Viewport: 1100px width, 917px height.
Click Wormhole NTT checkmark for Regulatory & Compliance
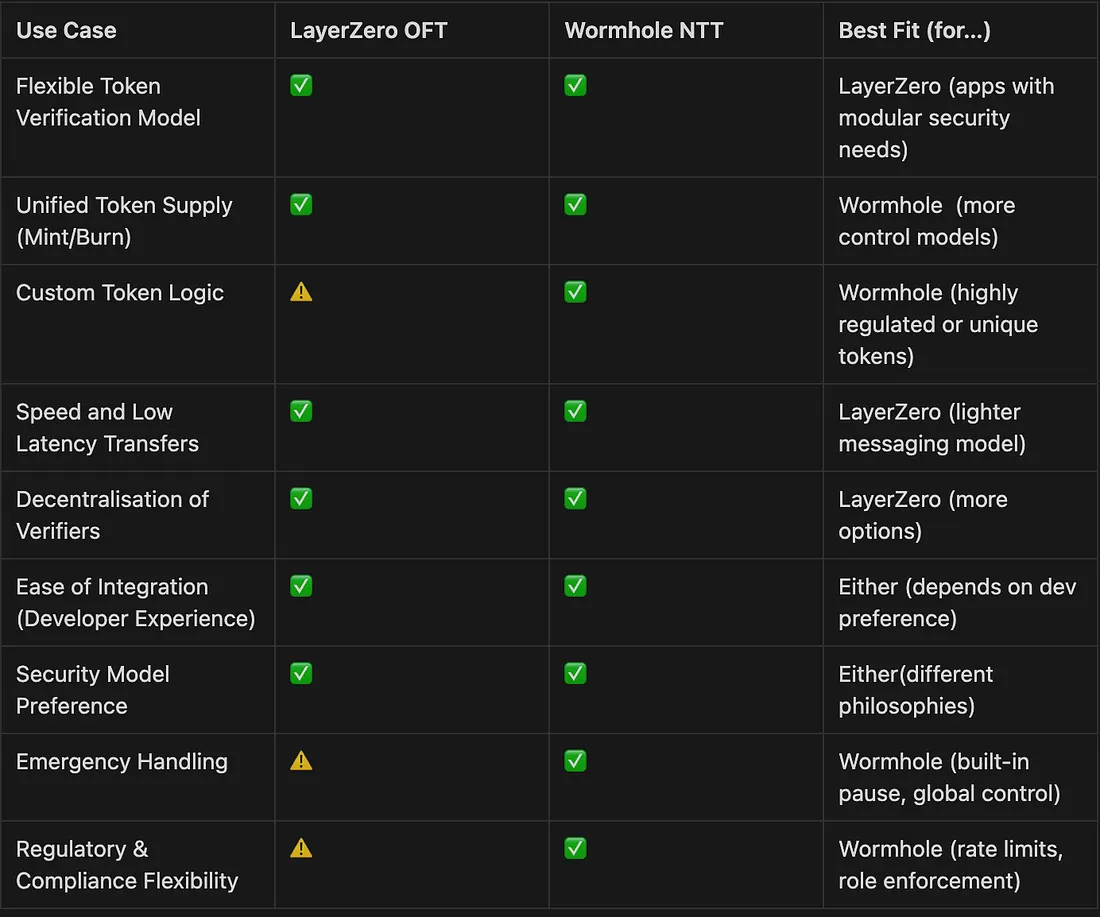[575, 848]
